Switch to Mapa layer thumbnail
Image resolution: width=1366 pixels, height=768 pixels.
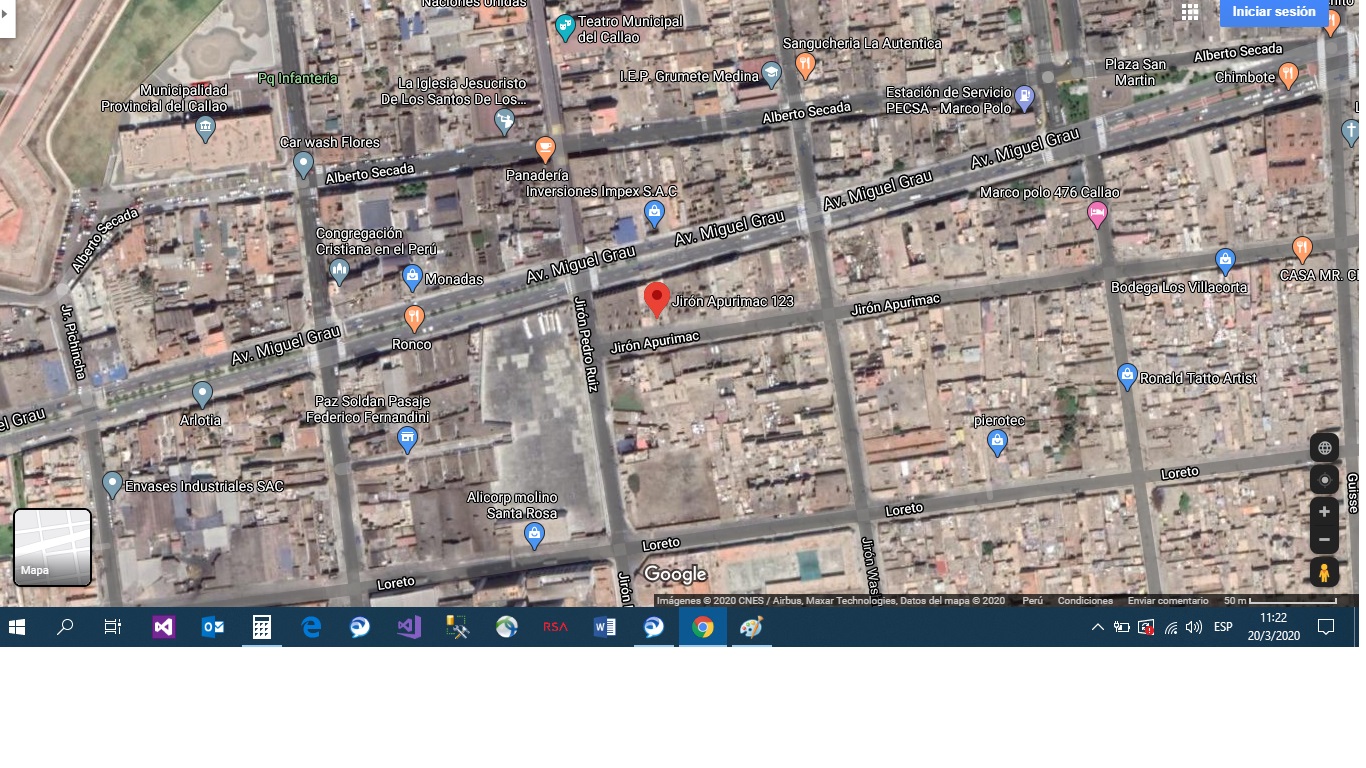[52, 547]
